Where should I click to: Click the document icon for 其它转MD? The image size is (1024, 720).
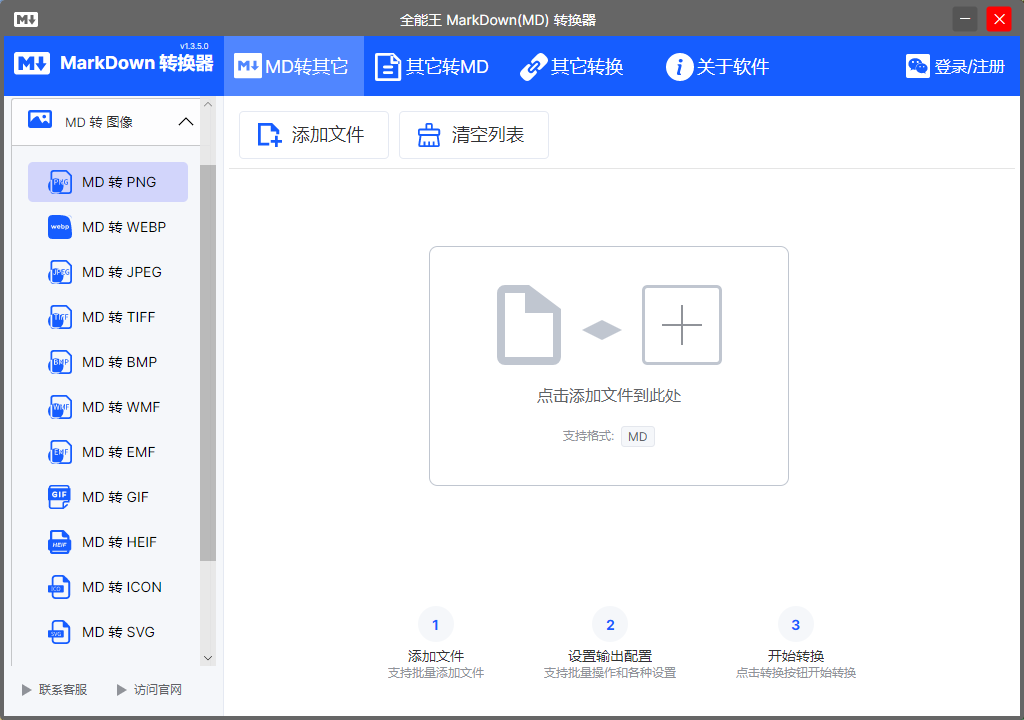tap(388, 67)
